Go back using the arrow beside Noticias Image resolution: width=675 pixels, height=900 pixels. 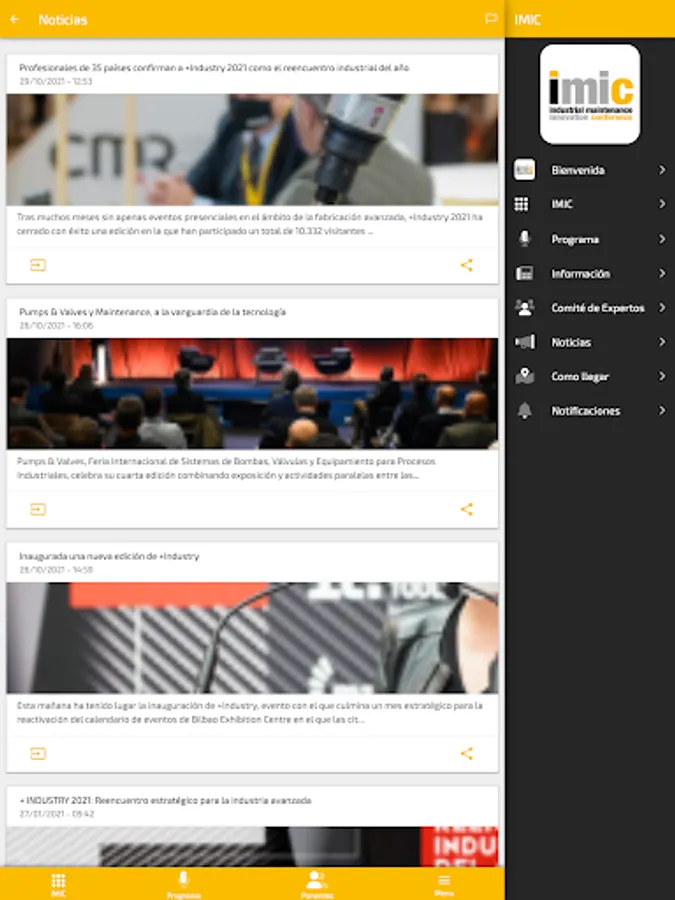click(x=14, y=20)
